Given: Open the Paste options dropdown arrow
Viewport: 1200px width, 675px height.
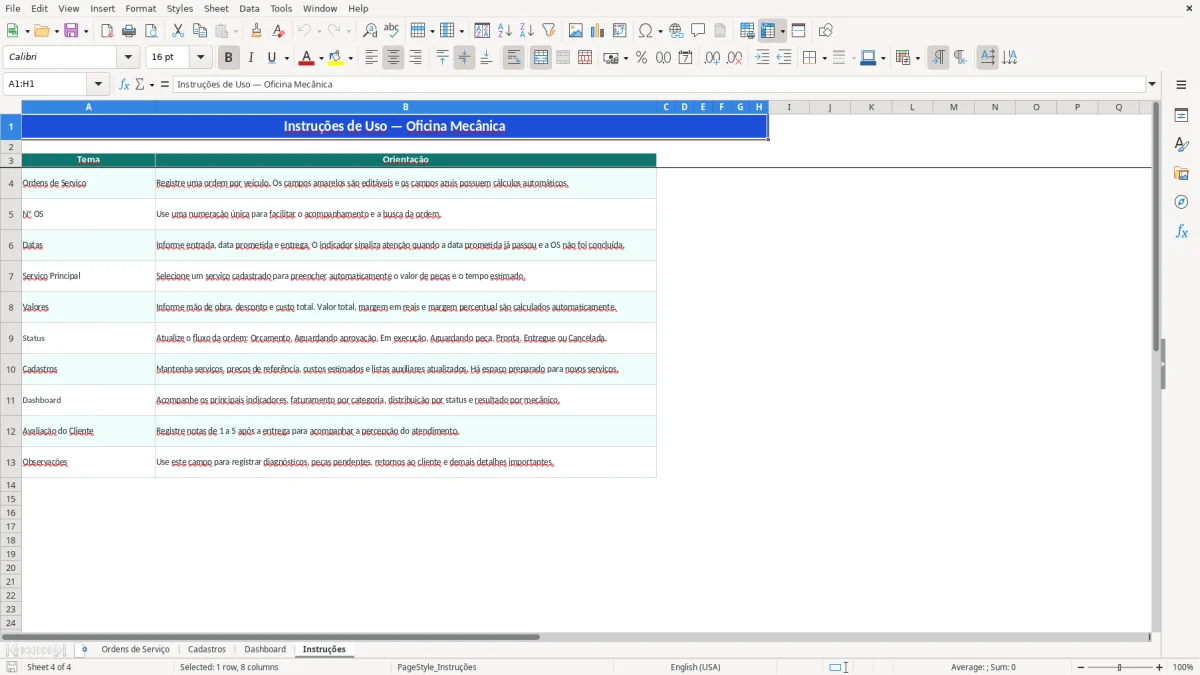Looking at the screenshot, I should (x=236, y=31).
